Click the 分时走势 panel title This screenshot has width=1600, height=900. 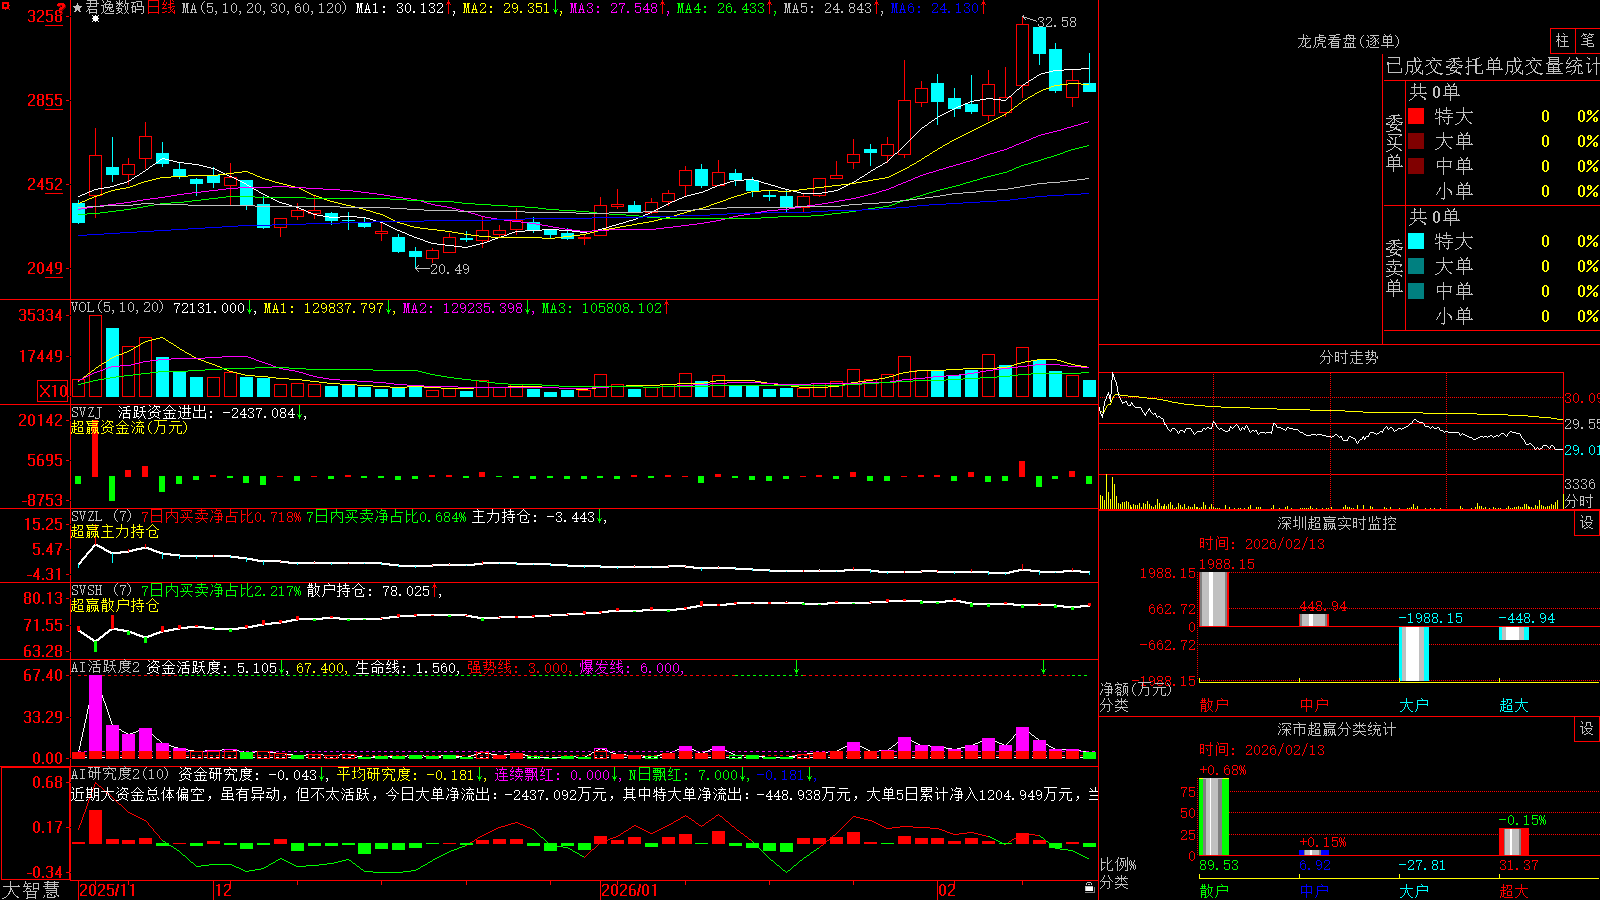1348,357
